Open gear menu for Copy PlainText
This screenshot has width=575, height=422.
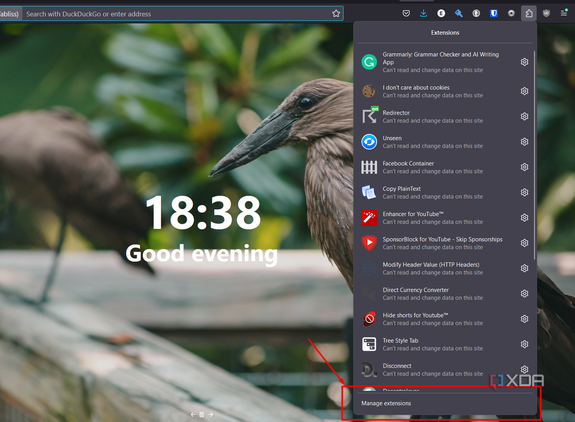click(524, 192)
